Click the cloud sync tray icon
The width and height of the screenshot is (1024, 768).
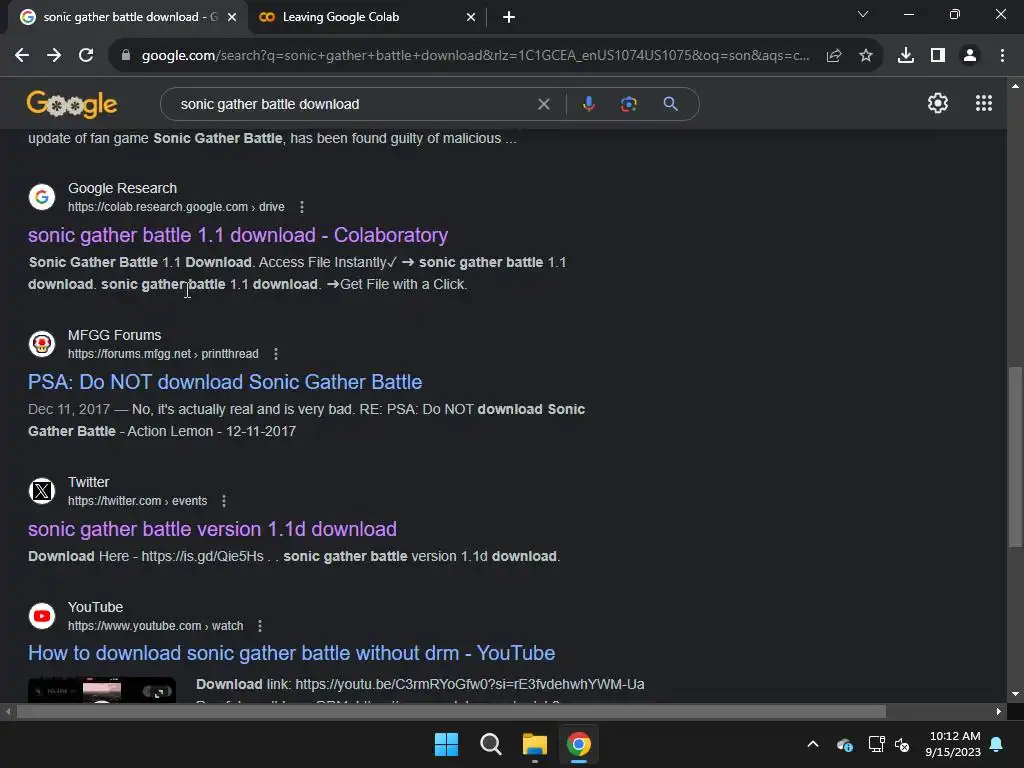[x=844, y=744]
